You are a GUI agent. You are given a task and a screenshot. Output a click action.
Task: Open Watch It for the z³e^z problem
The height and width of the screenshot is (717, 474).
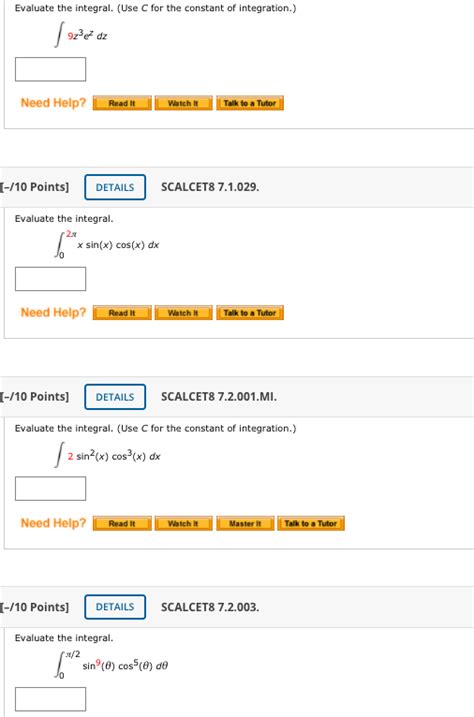coord(183,103)
